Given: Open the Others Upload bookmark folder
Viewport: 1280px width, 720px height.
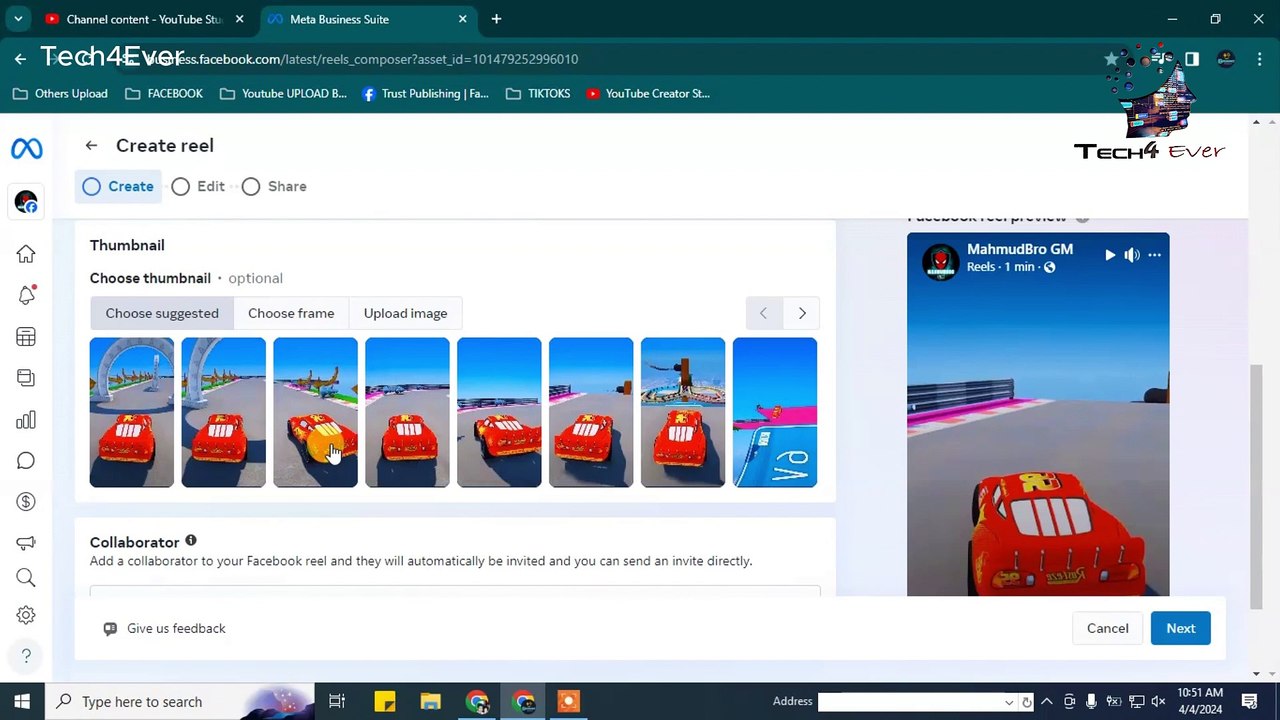Looking at the screenshot, I should 60,93.
